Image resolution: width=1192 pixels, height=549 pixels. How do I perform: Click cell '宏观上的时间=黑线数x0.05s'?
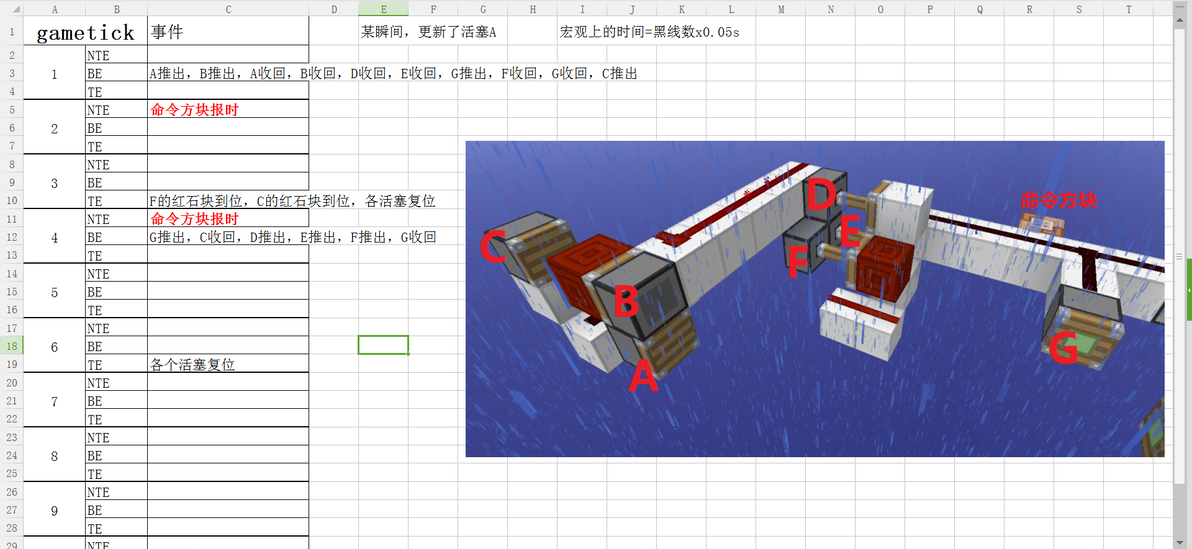click(x=649, y=33)
